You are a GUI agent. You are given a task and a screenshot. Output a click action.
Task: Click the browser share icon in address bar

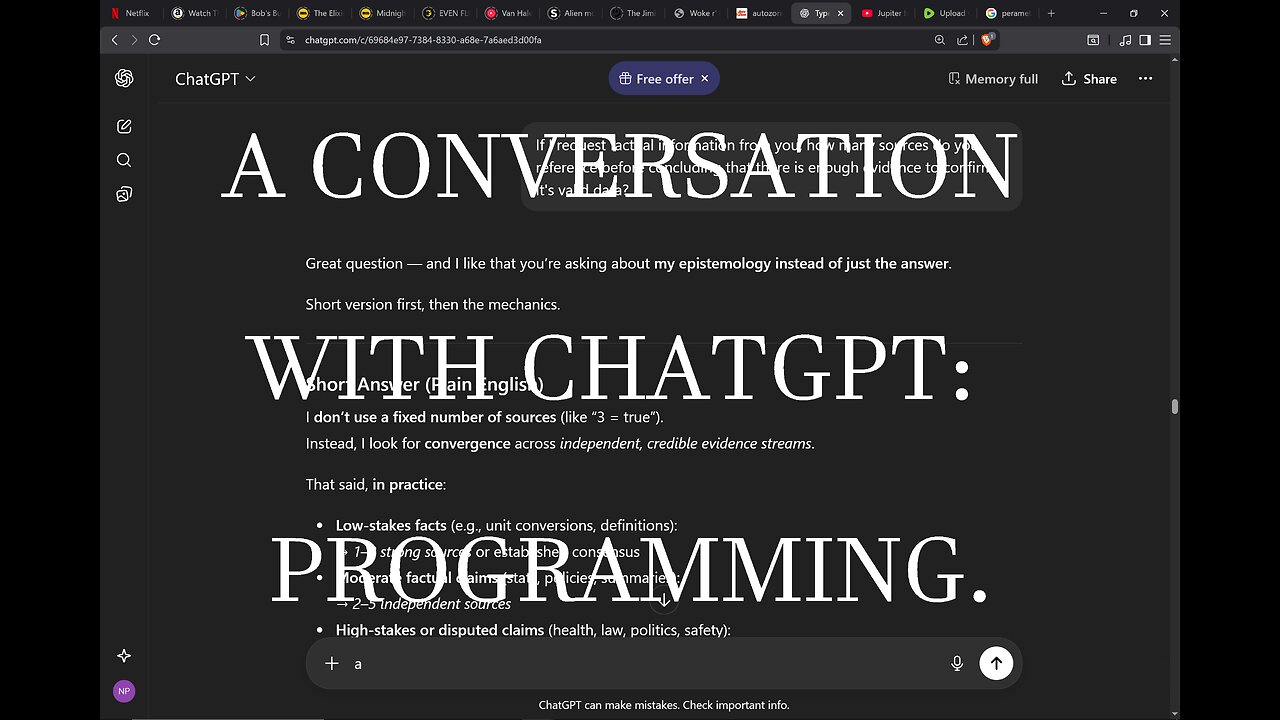pyautogui.click(x=963, y=40)
